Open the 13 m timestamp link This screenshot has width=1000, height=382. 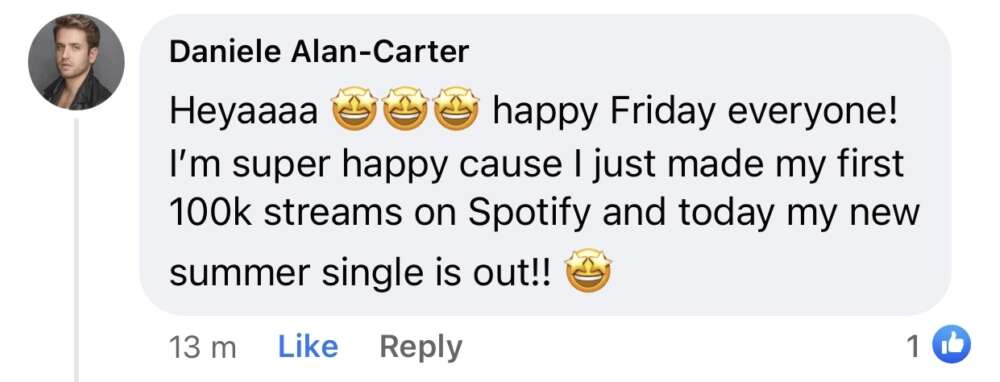202,348
